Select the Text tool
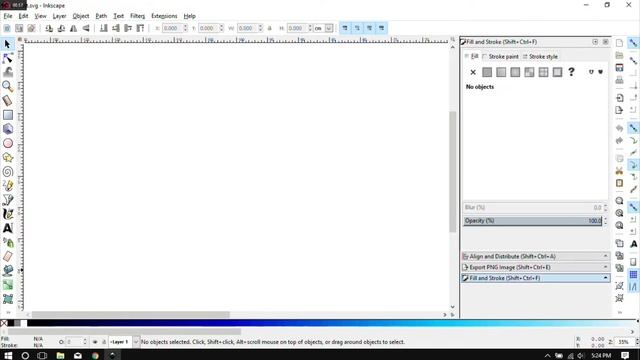 coord(7,228)
